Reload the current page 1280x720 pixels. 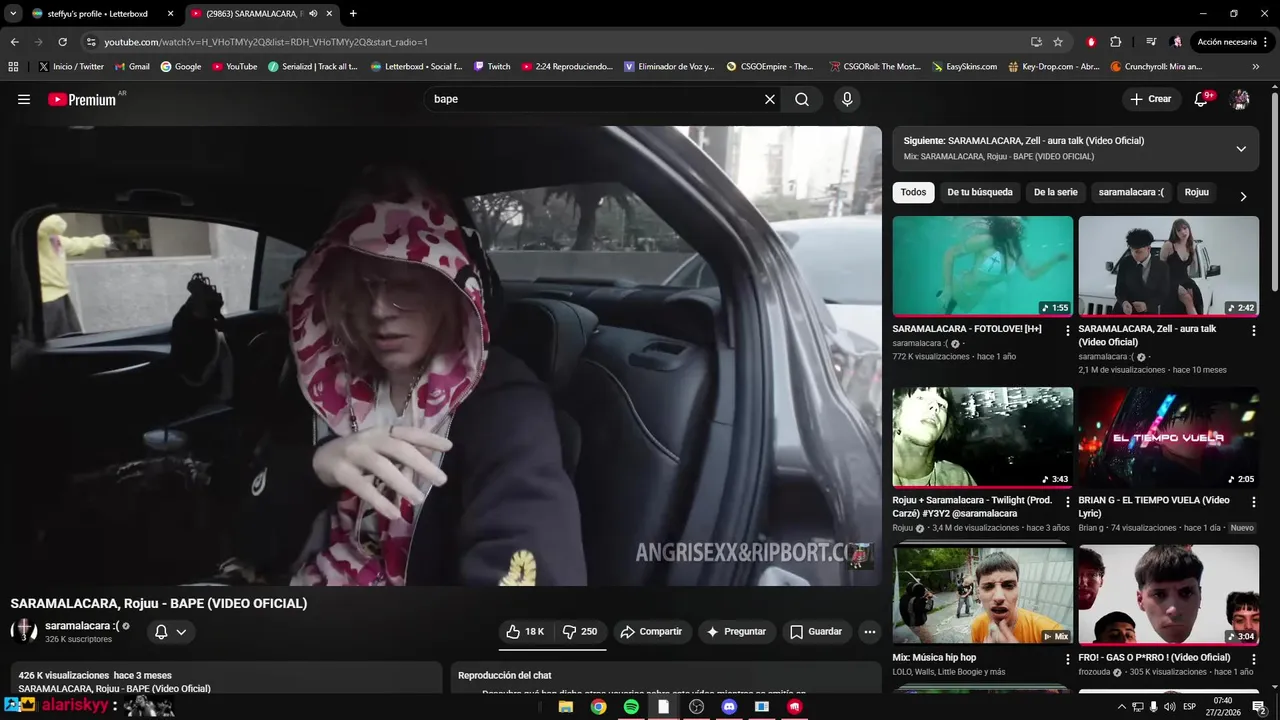tap(62, 42)
